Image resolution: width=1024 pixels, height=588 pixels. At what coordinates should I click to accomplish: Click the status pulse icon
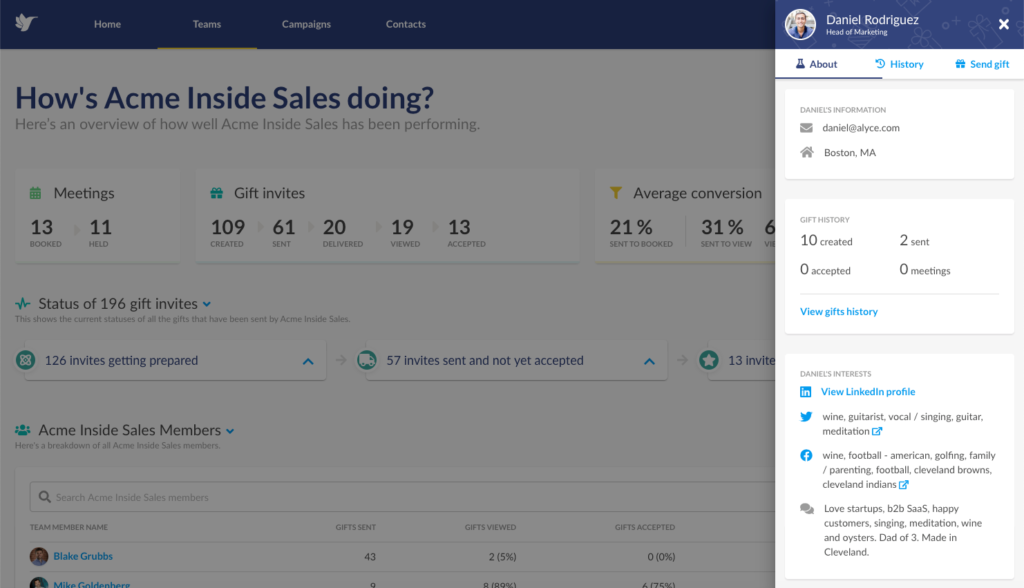tap(23, 304)
